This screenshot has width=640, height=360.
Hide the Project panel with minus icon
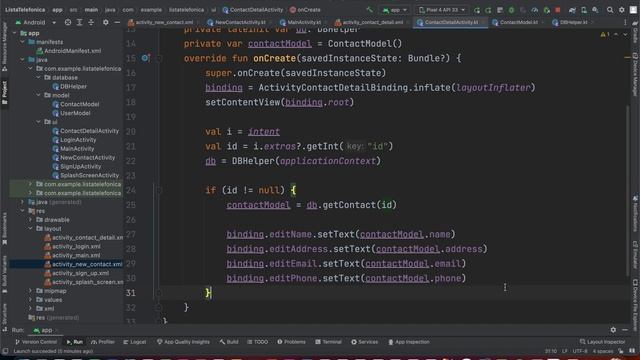pos(117,22)
